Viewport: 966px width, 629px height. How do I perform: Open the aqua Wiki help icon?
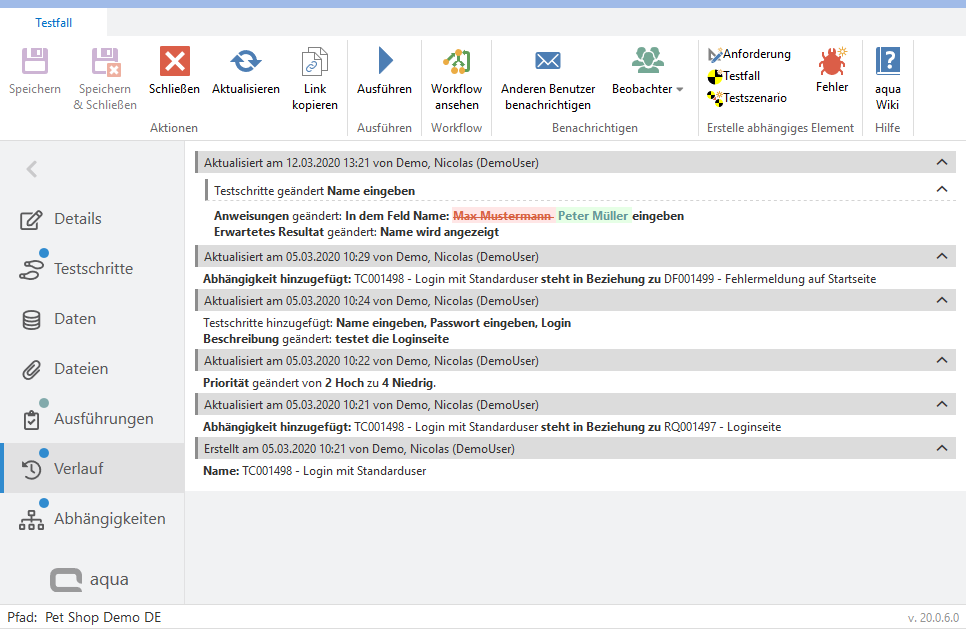coord(887,63)
